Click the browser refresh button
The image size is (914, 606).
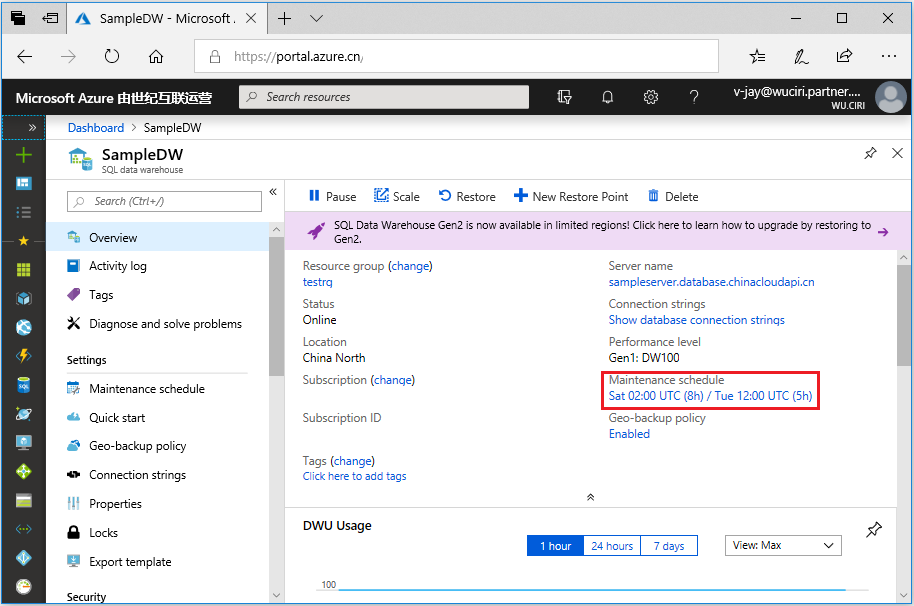[112, 57]
